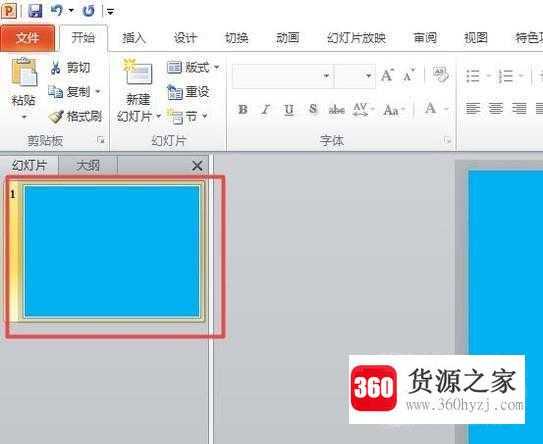543x444 pixels.
Task: Open the File menu button
Action: (27, 38)
